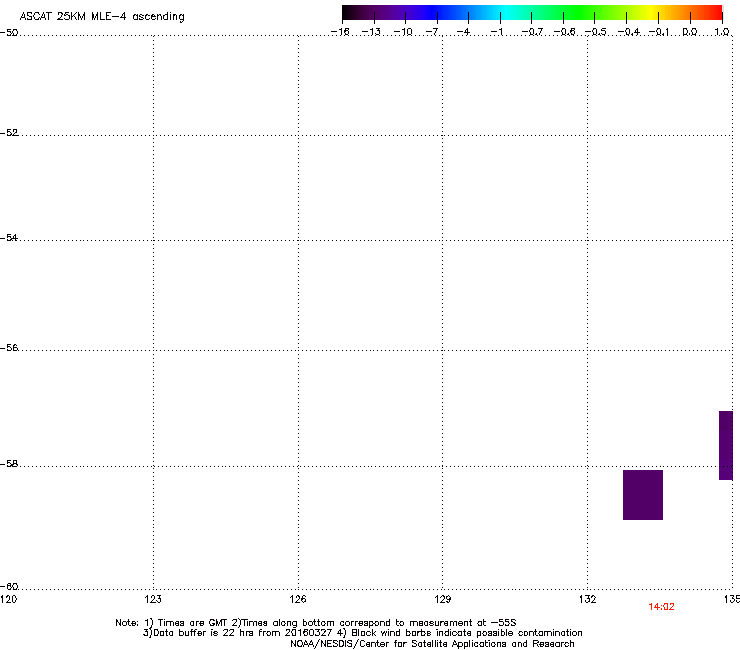Click the -10 color scale label
This screenshot has width=740, height=650.
(x=403, y=32)
